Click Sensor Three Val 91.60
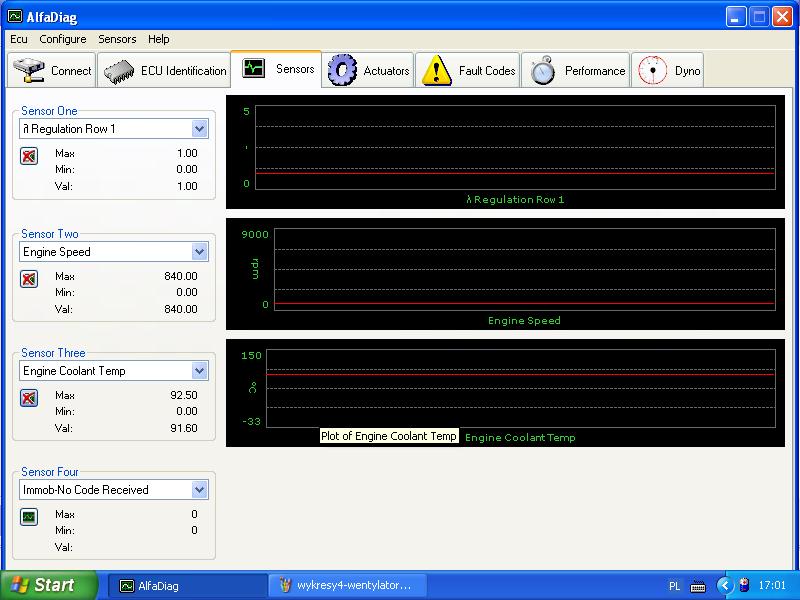The image size is (800, 600). pos(184,428)
